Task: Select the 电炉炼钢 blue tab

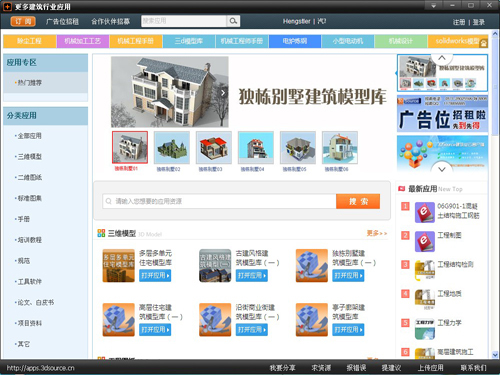Action: 295,41
